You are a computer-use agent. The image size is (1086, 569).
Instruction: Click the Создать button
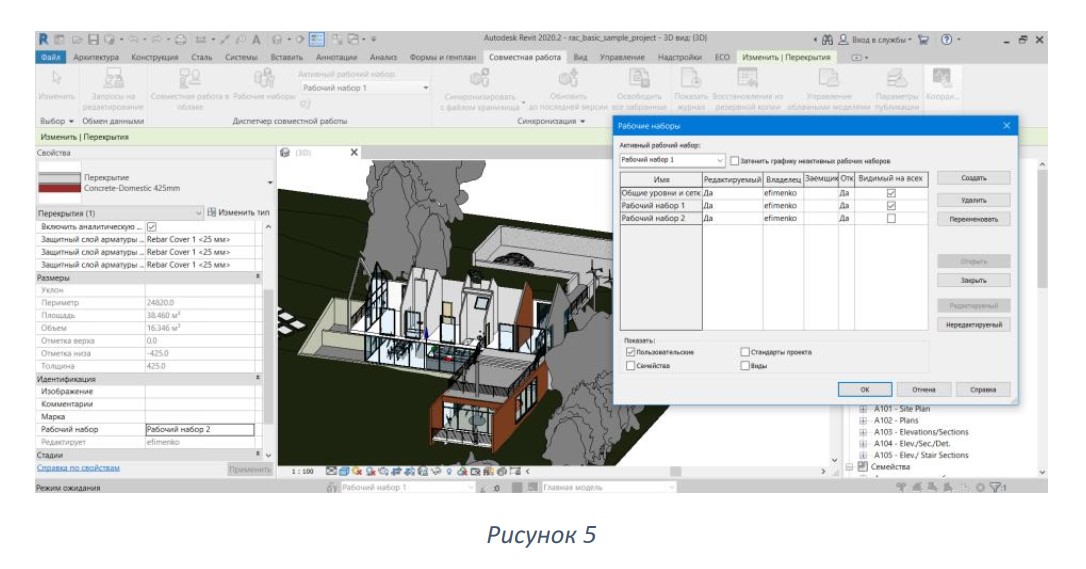(x=973, y=179)
